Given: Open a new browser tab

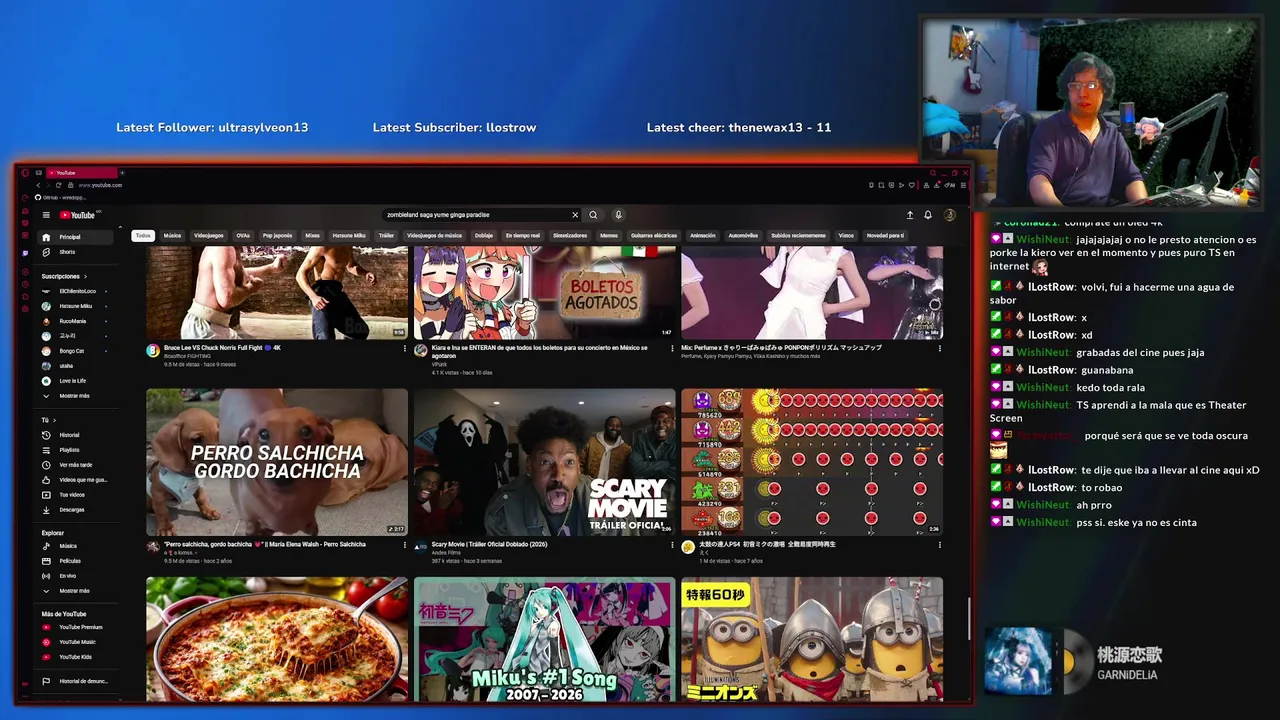Looking at the screenshot, I should point(122,173).
